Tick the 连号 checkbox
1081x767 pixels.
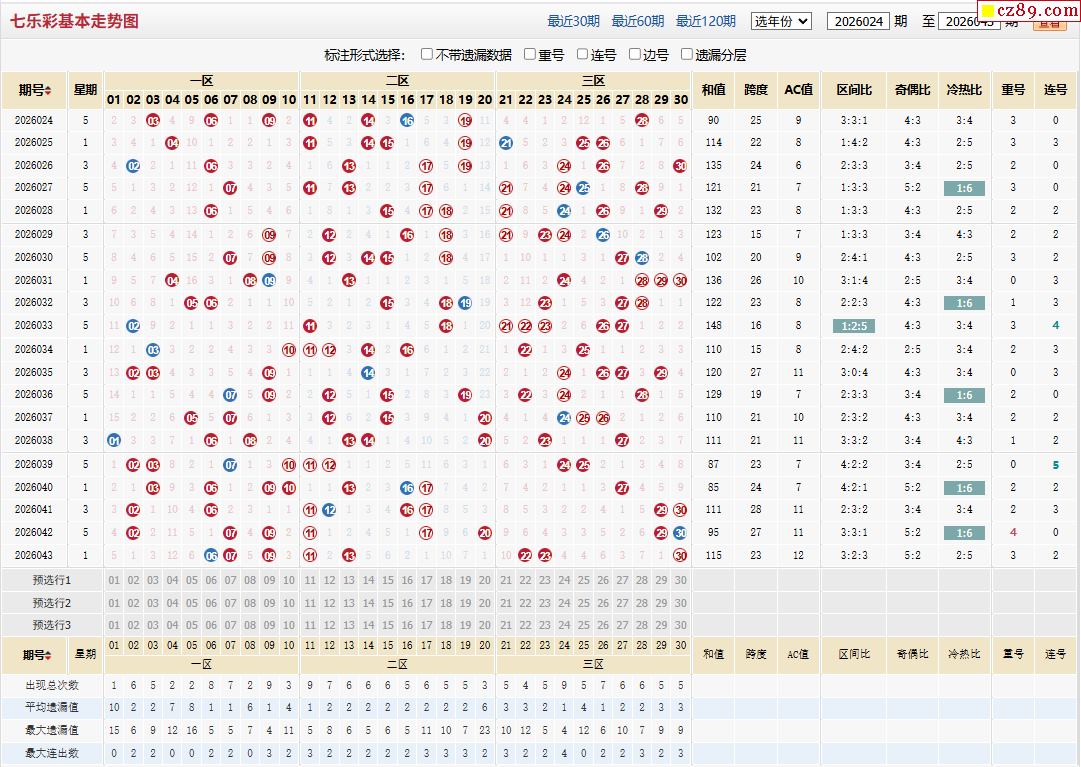point(583,55)
